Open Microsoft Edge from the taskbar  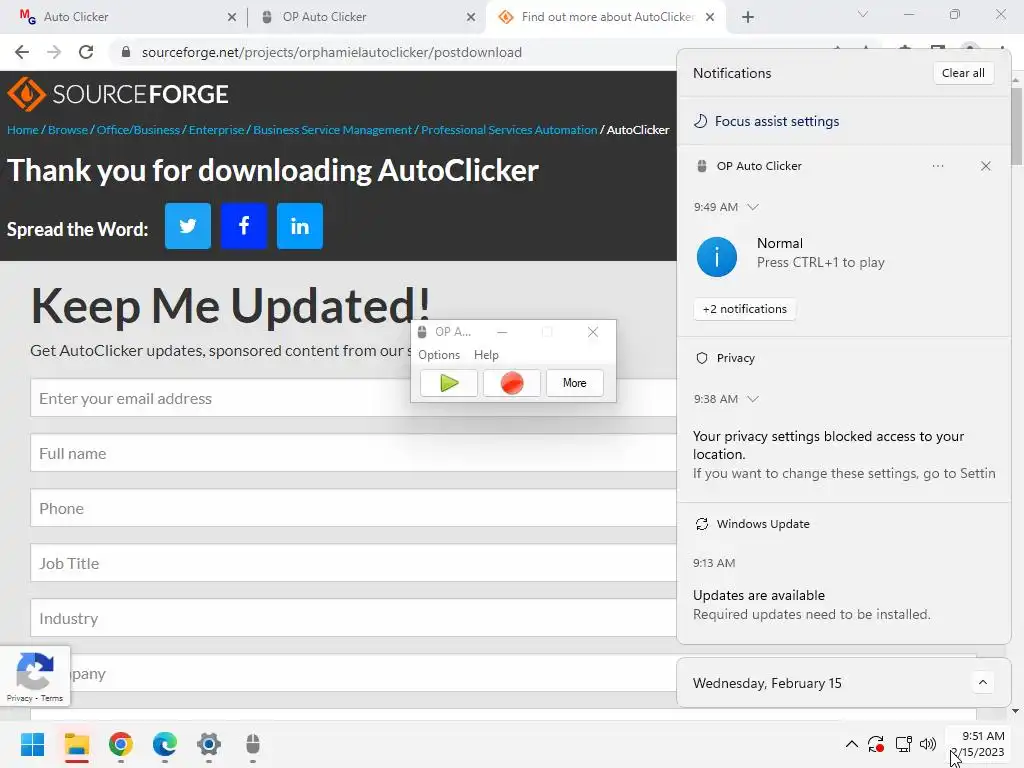165,744
